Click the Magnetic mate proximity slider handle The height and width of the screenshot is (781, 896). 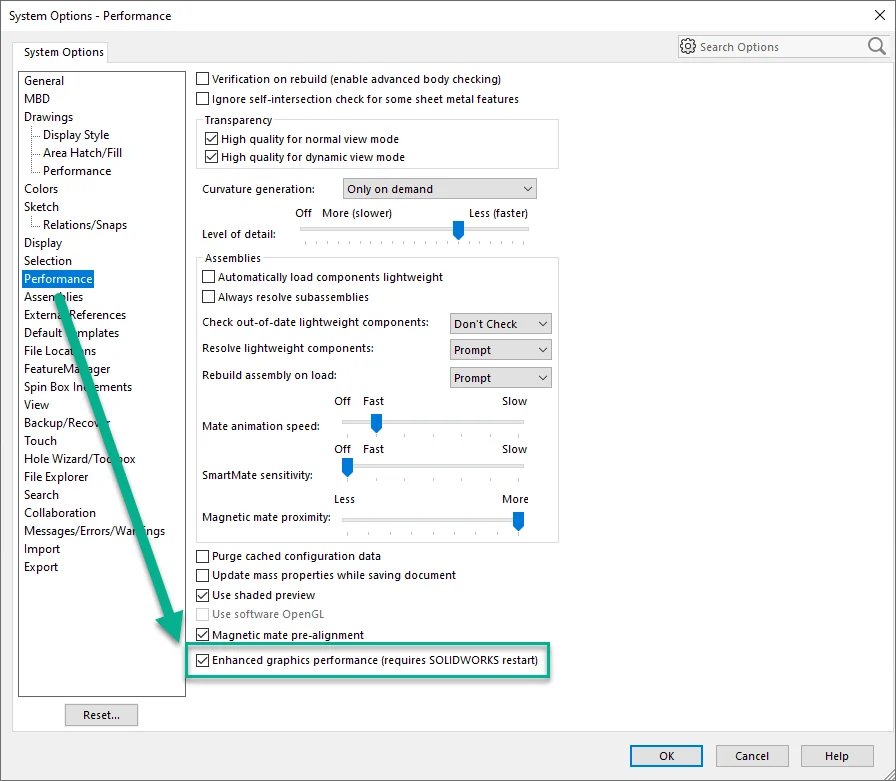click(x=518, y=520)
